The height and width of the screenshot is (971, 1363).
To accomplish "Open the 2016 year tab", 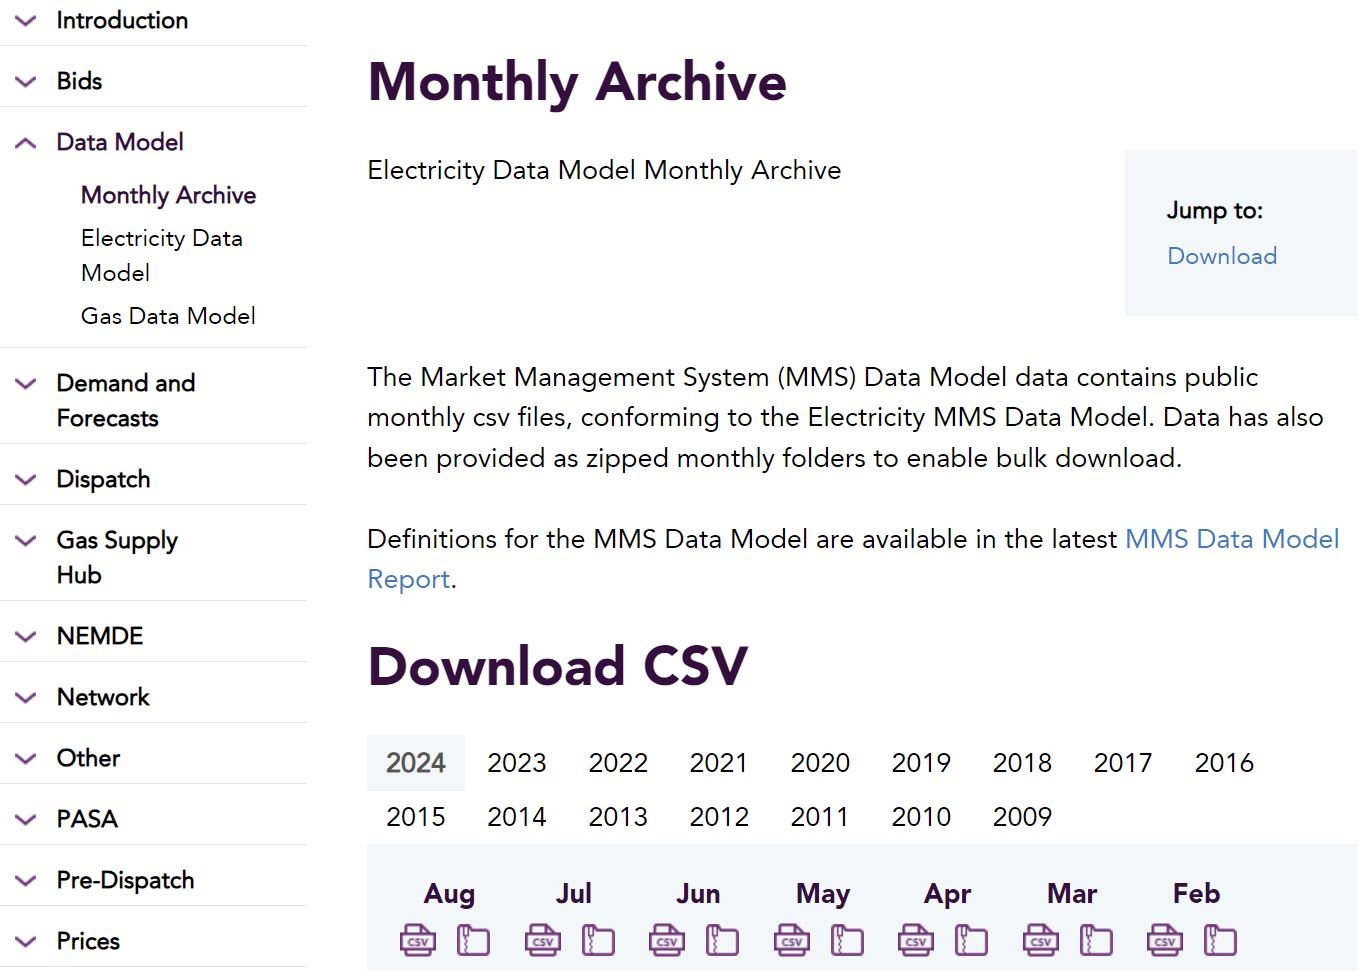I will point(1224,763).
